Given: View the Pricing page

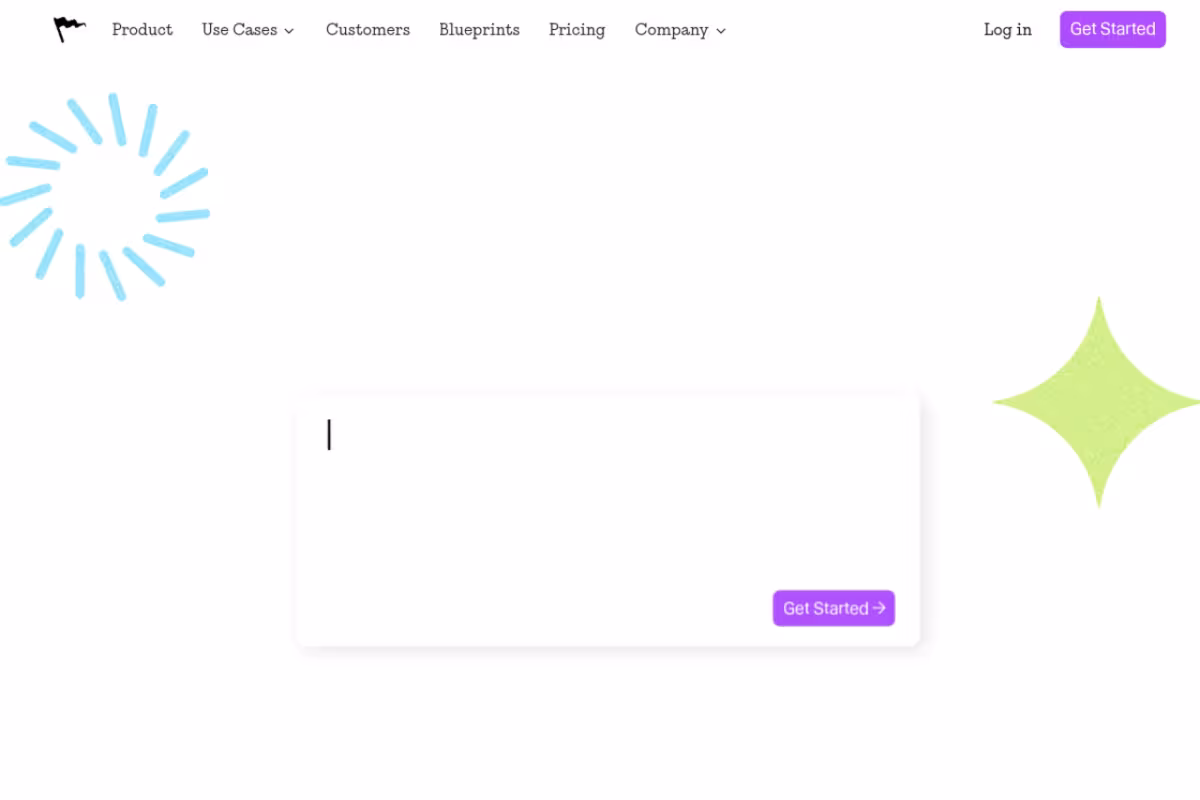Looking at the screenshot, I should 577,30.
